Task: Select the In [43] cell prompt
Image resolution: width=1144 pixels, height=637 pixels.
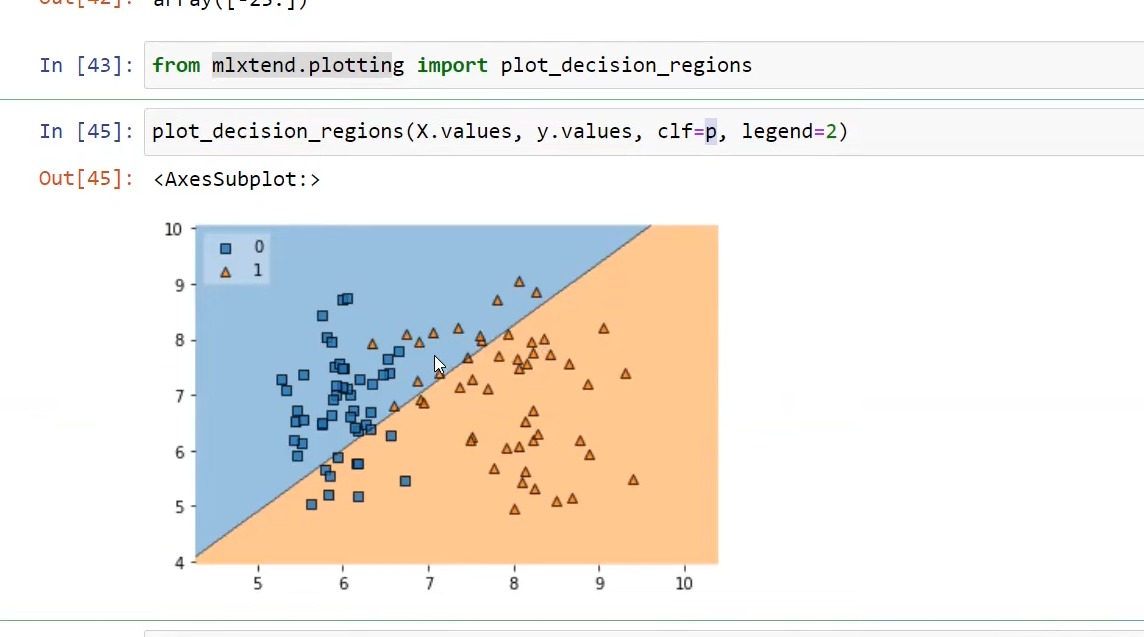Action: (x=86, y=66)
